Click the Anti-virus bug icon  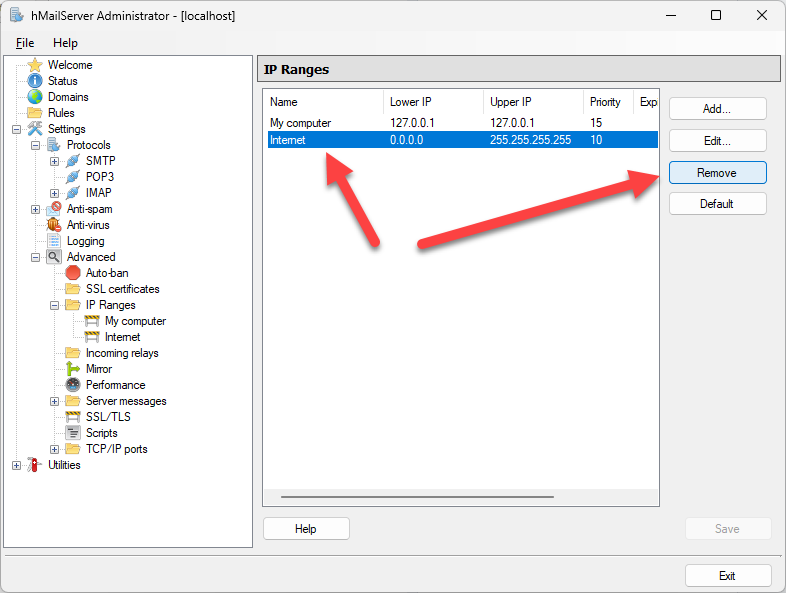54,225
